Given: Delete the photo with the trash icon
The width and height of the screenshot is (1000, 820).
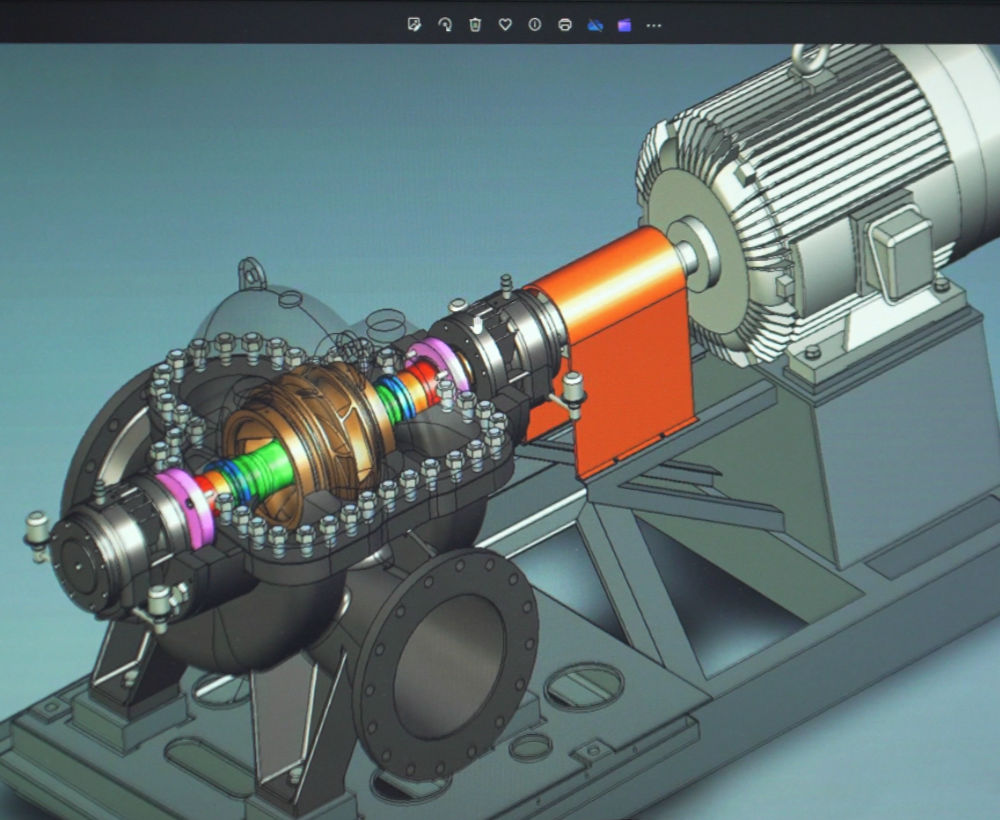Looking at the screenshot, I should [475, 25].
